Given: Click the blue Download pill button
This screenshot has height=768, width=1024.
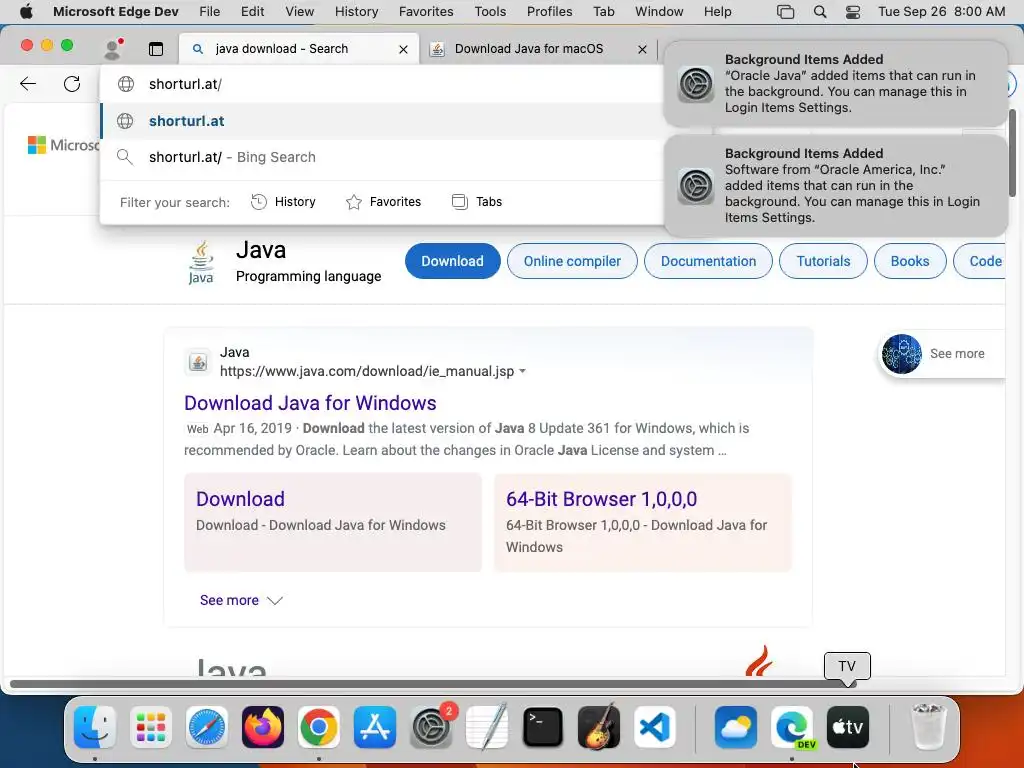Looking at the screenshot, I should [x=453, y=261].
